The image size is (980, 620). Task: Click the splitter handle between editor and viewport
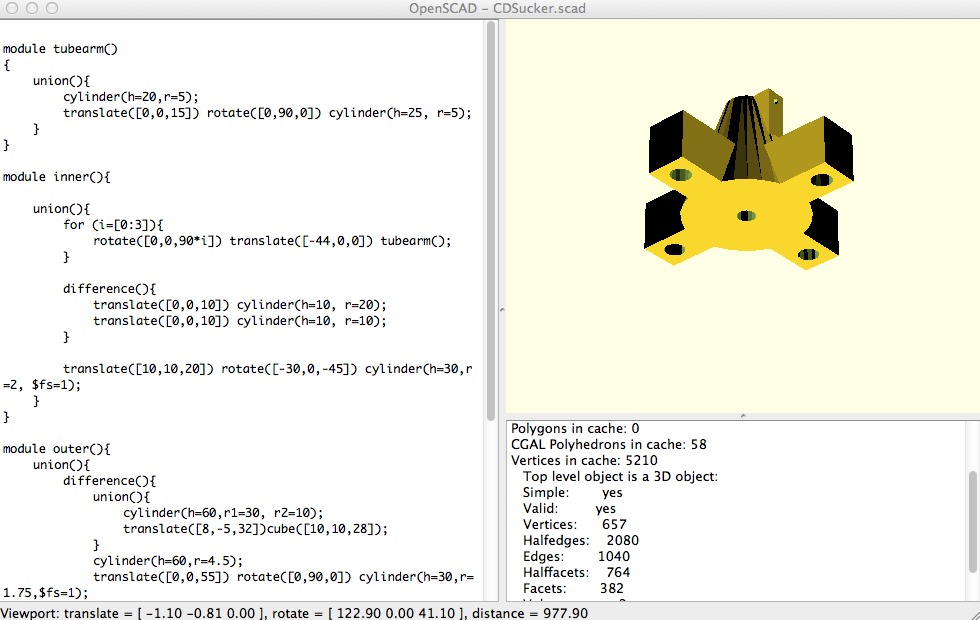pos(501,310)
